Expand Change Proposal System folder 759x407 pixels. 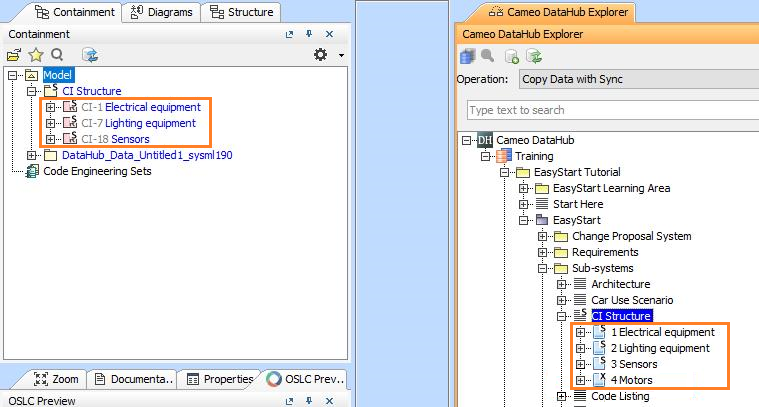(542, 236)
